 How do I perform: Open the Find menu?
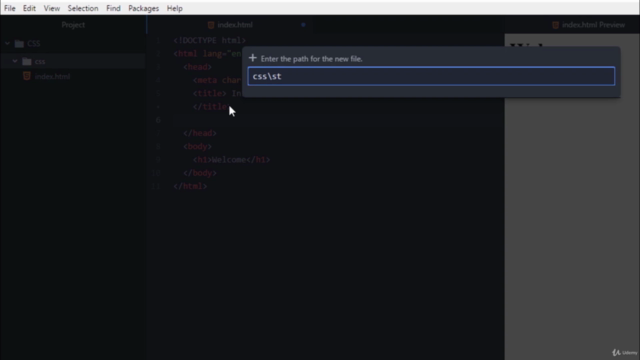point(113,8)
